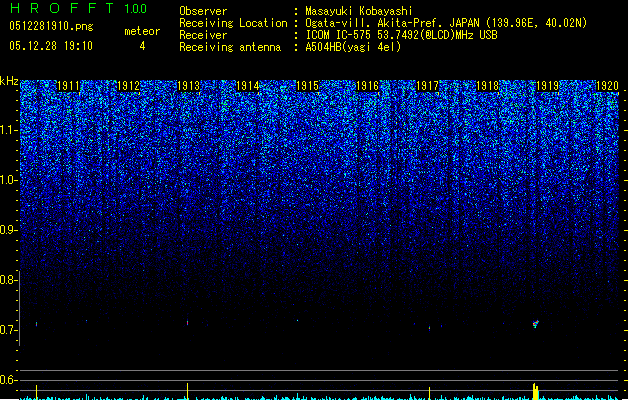Click the antenna value A504HB(yagi 4el)
Image resolution: width=629 pixels, height=400 pixels.
pos(353,47)
